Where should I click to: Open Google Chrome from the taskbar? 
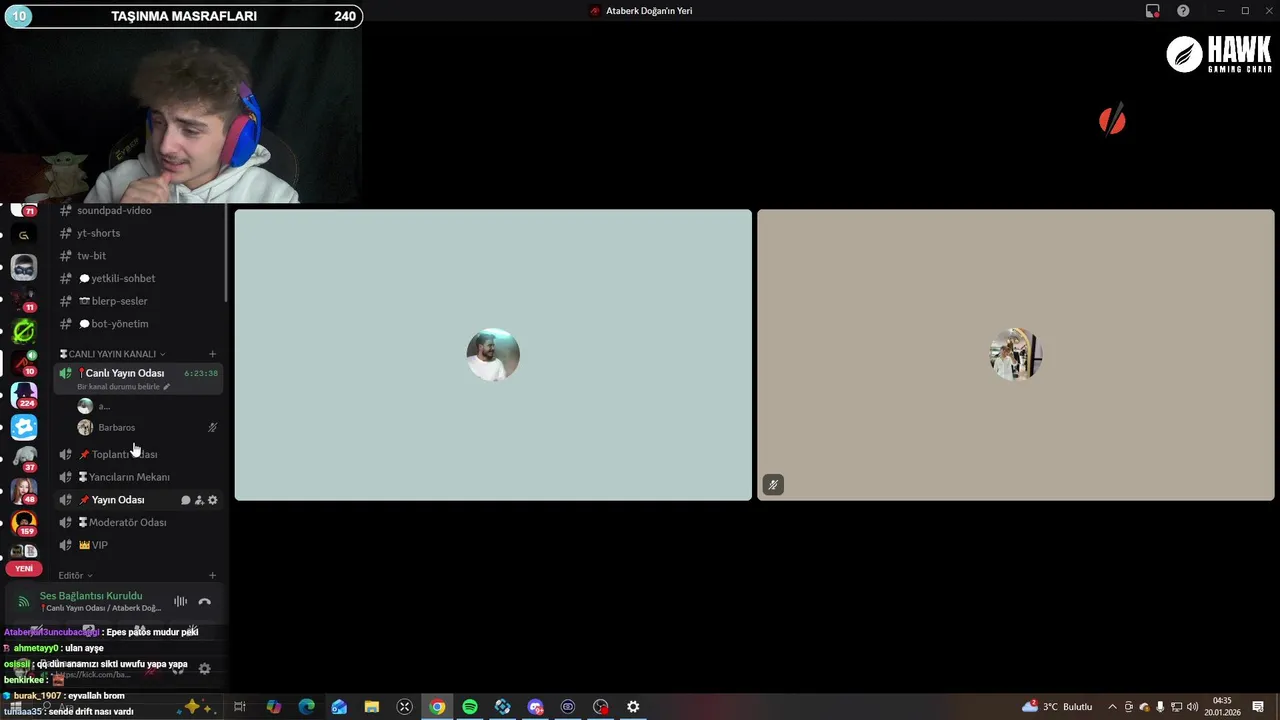pyautogui.click(x=437, y=707)
